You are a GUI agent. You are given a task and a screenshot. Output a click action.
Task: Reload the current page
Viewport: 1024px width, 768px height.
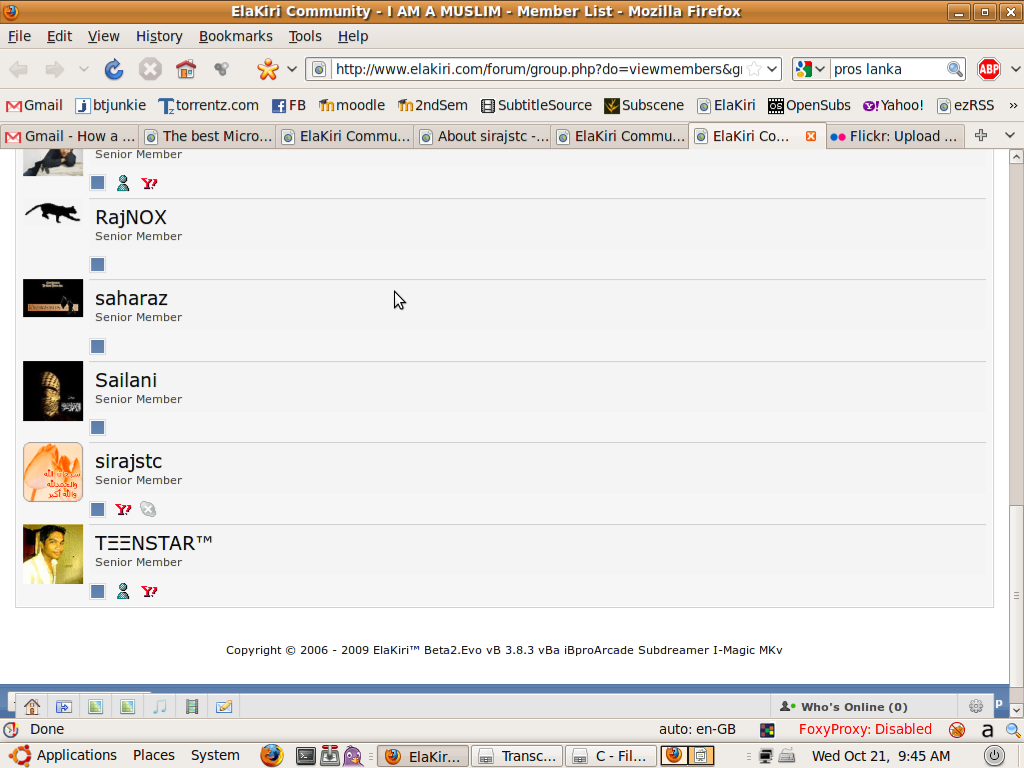(x=114, y=69)
